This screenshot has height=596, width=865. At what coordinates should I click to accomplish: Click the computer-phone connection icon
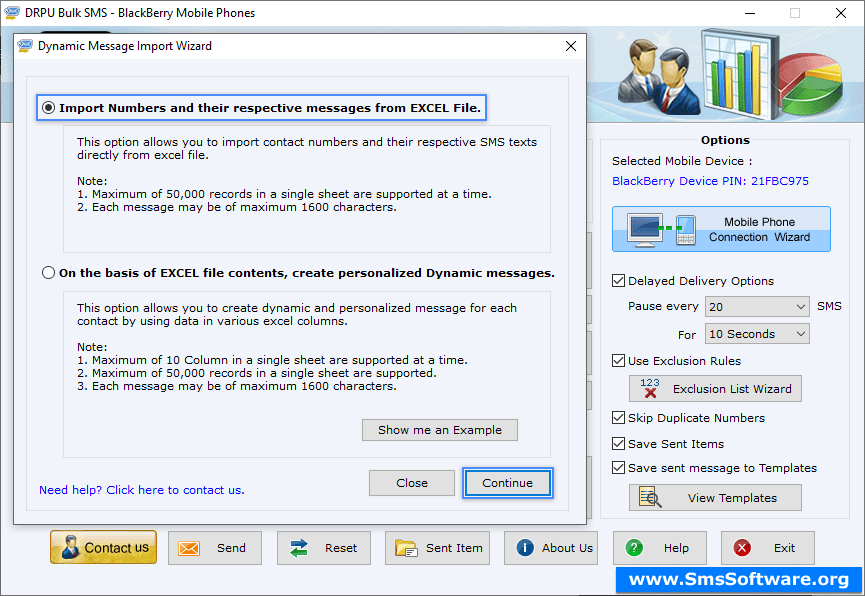pyautogui.click(x=661, y=230)
